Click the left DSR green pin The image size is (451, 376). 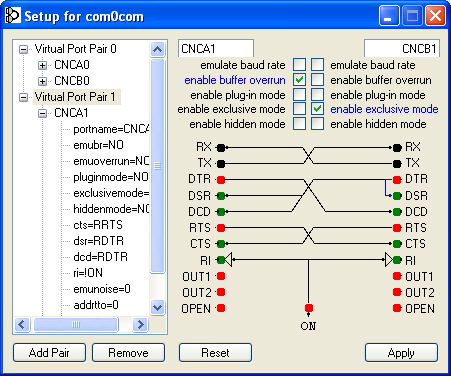tap(221, 196)
